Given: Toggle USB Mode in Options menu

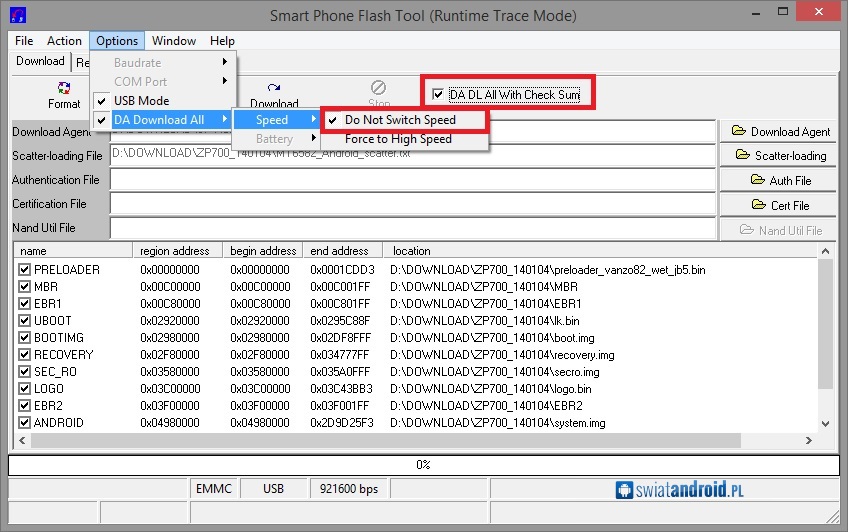Looking at the screenshot, I should (x=141, y=101).
